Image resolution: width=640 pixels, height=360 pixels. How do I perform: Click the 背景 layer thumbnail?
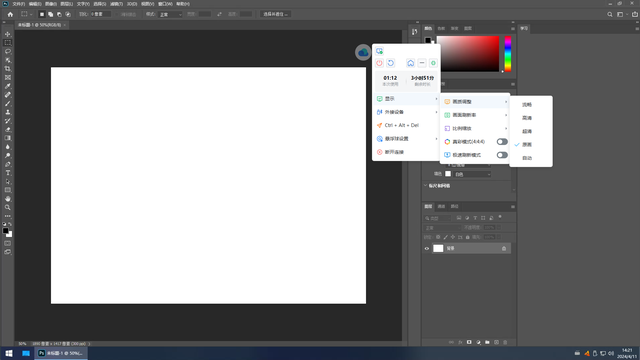point(438,248)
